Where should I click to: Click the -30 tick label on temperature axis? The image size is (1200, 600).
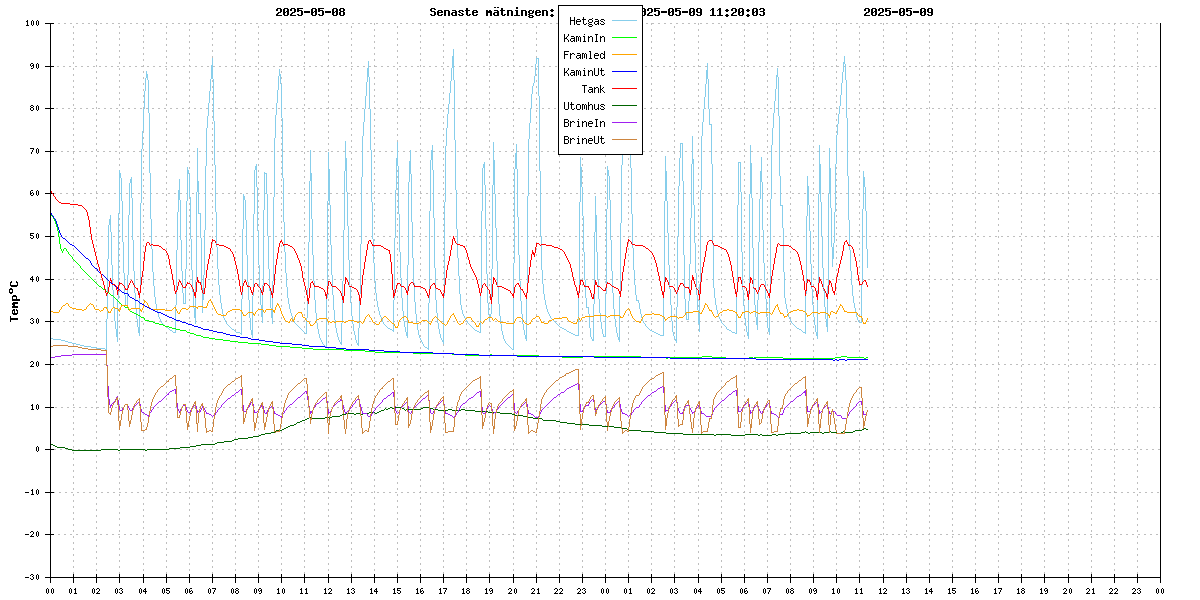click(x=32, y=577)
